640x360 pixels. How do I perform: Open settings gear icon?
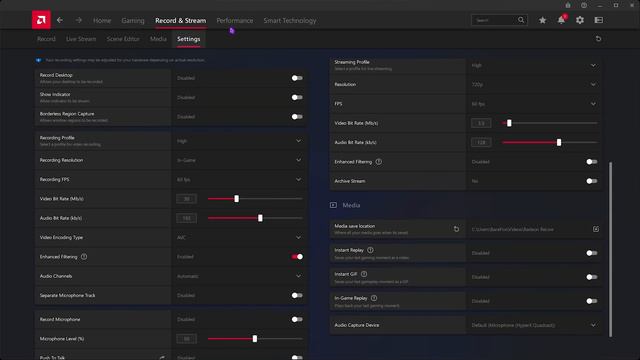(580, 20)
